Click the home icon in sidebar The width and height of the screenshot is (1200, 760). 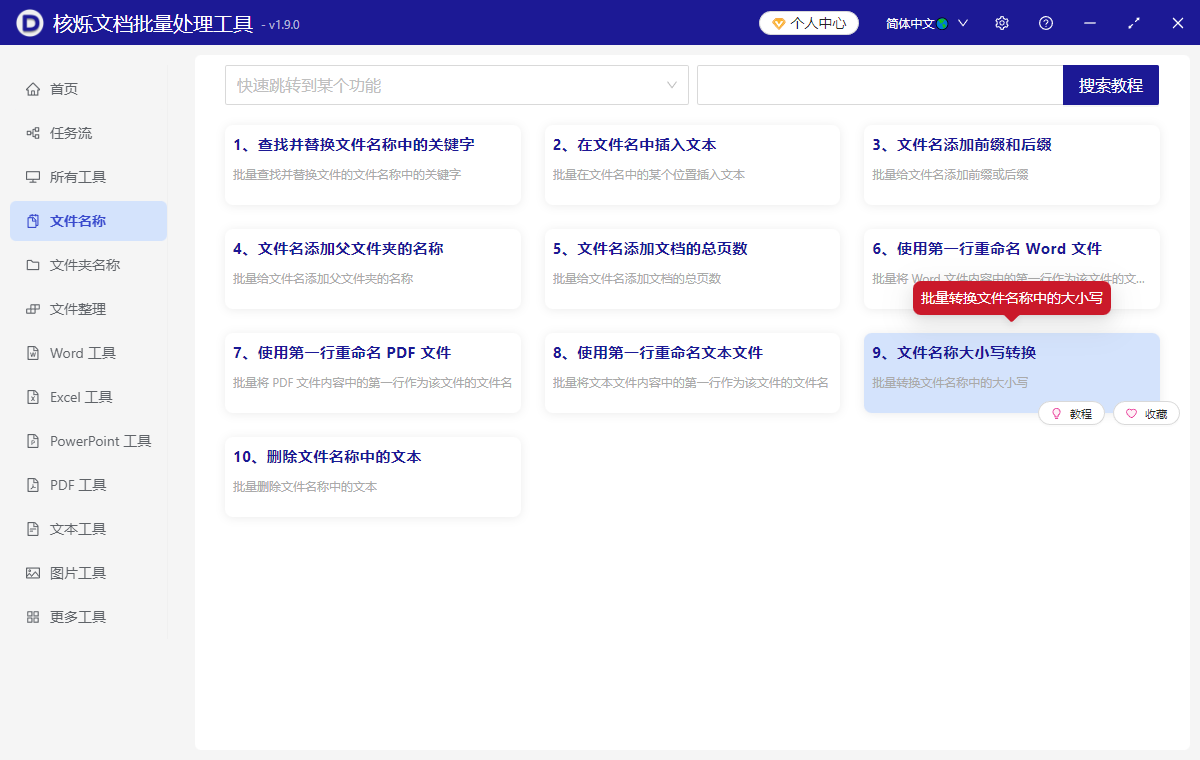tap(33, 89)
